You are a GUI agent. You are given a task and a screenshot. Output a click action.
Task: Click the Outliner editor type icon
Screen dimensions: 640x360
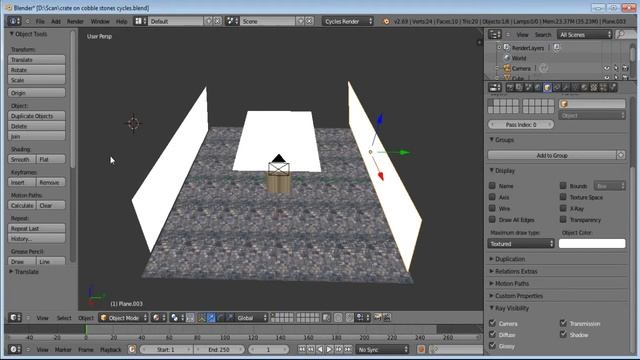tap(495, 35)
